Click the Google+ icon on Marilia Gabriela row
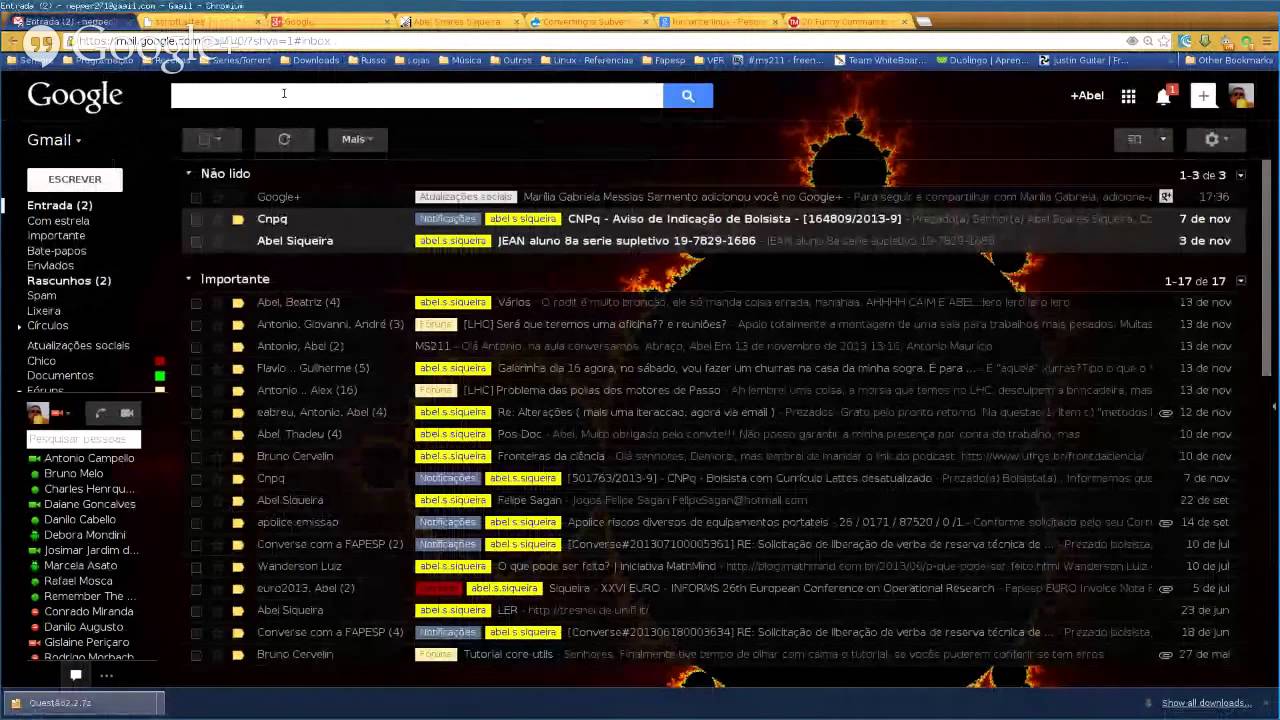 point(1166,197)
